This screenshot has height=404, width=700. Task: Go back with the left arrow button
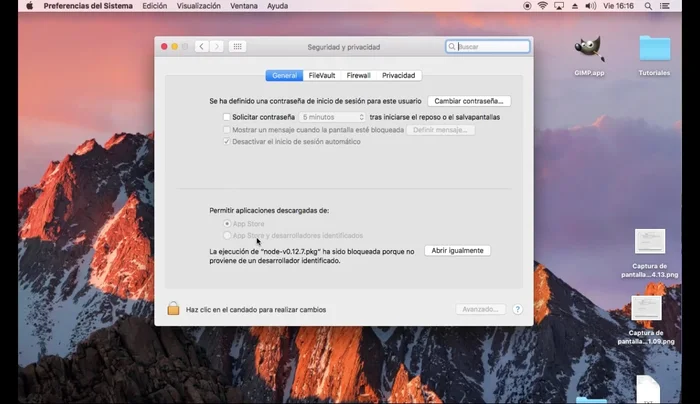(x=201, y=46)
